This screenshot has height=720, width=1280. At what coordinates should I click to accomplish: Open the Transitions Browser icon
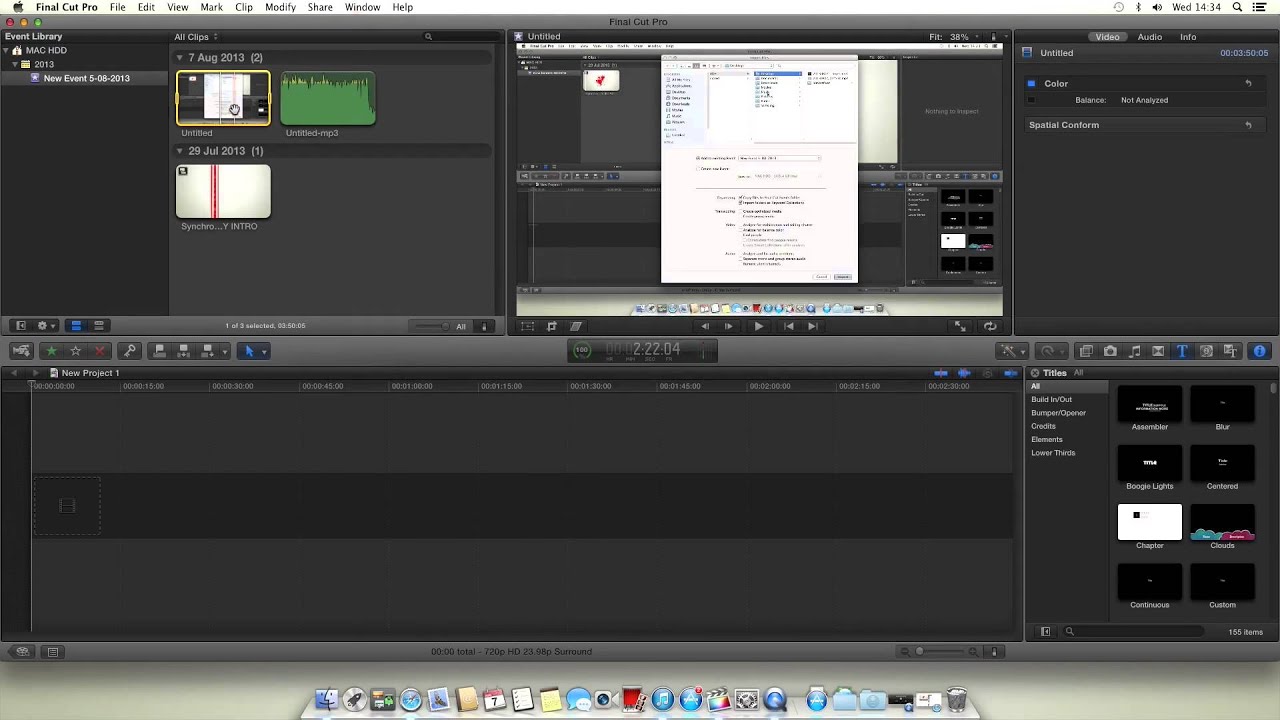tap(1158, 351)
